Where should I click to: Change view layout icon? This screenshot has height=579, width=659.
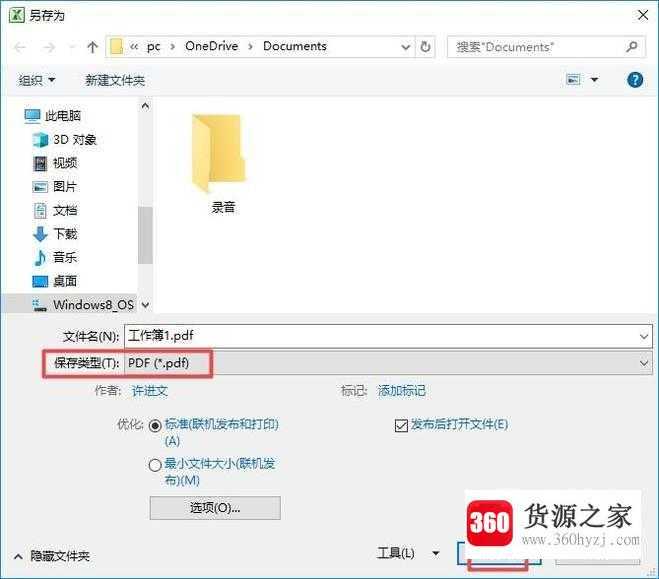(x=573, y=79)
